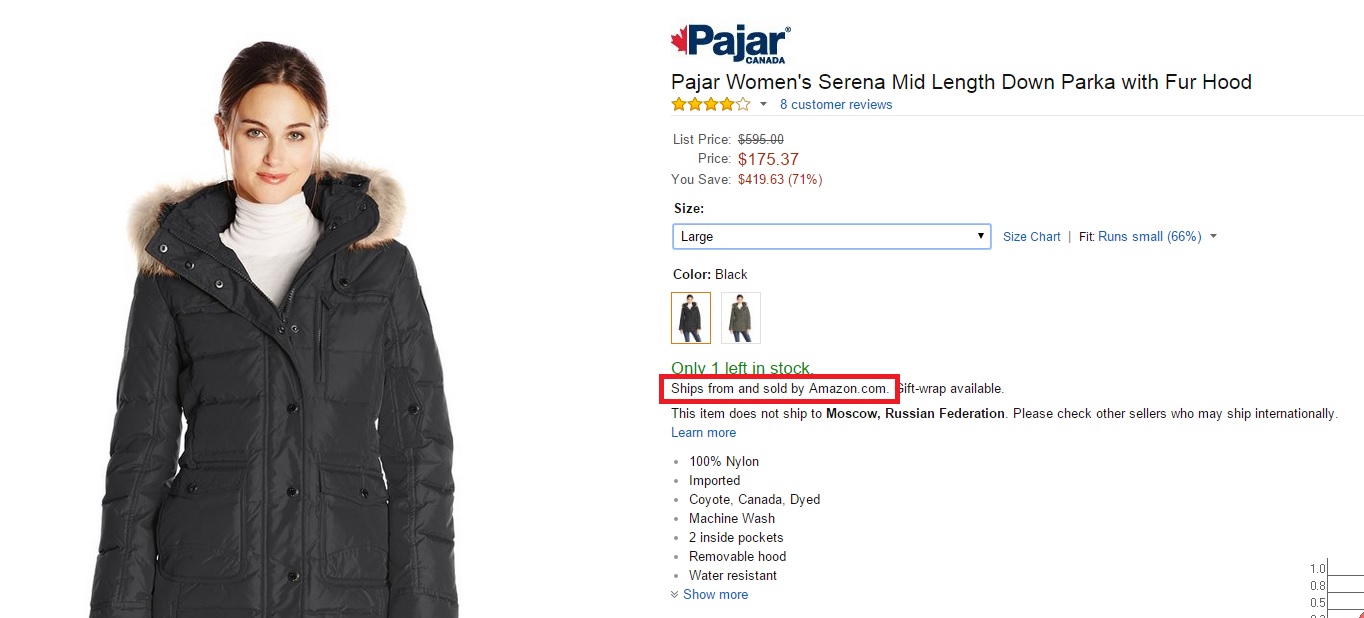
Task: Click the Runs small (66%) fit link
Action: tap(1149, 237)
